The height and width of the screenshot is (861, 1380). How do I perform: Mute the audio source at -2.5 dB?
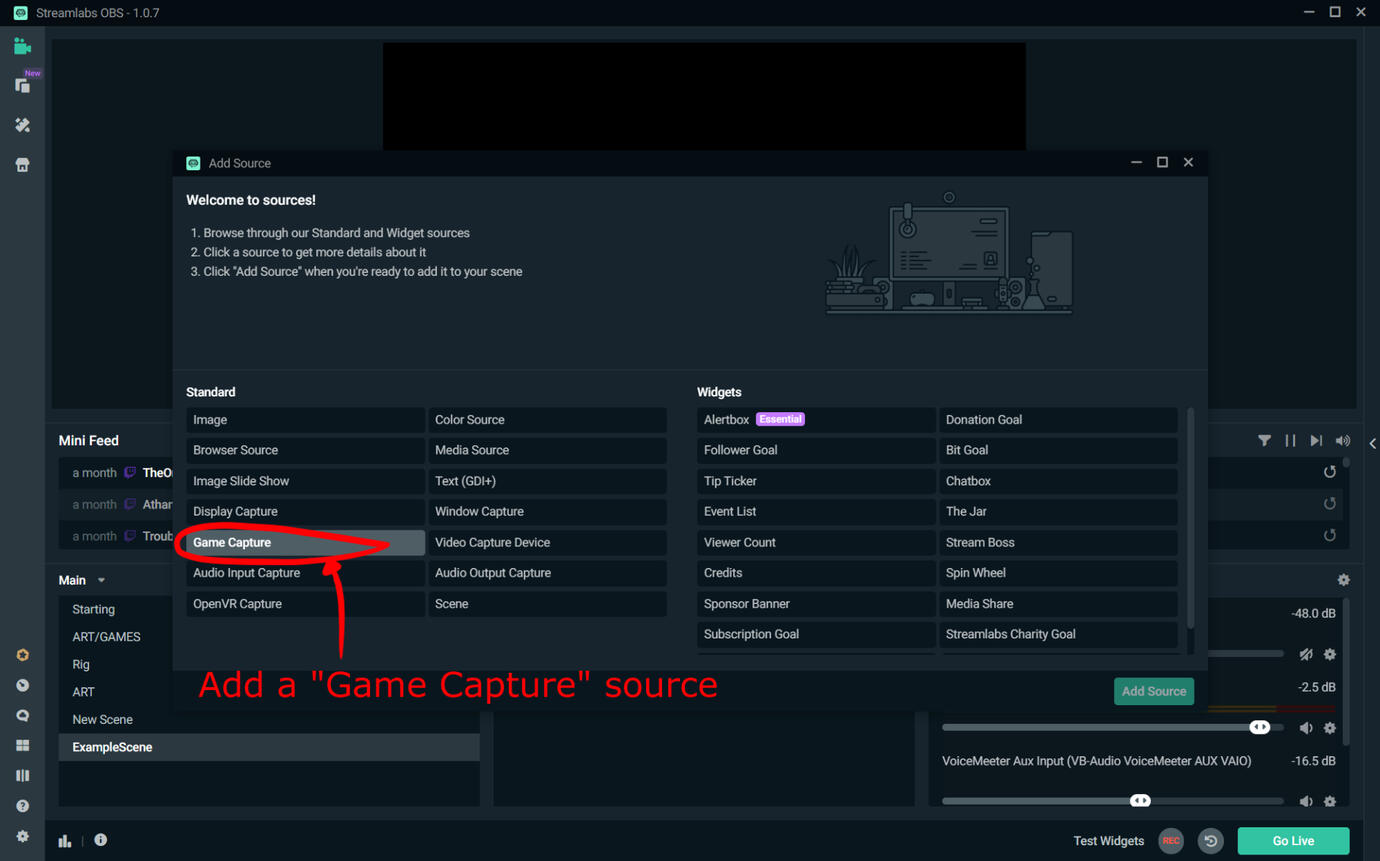tap(1306, 728)
